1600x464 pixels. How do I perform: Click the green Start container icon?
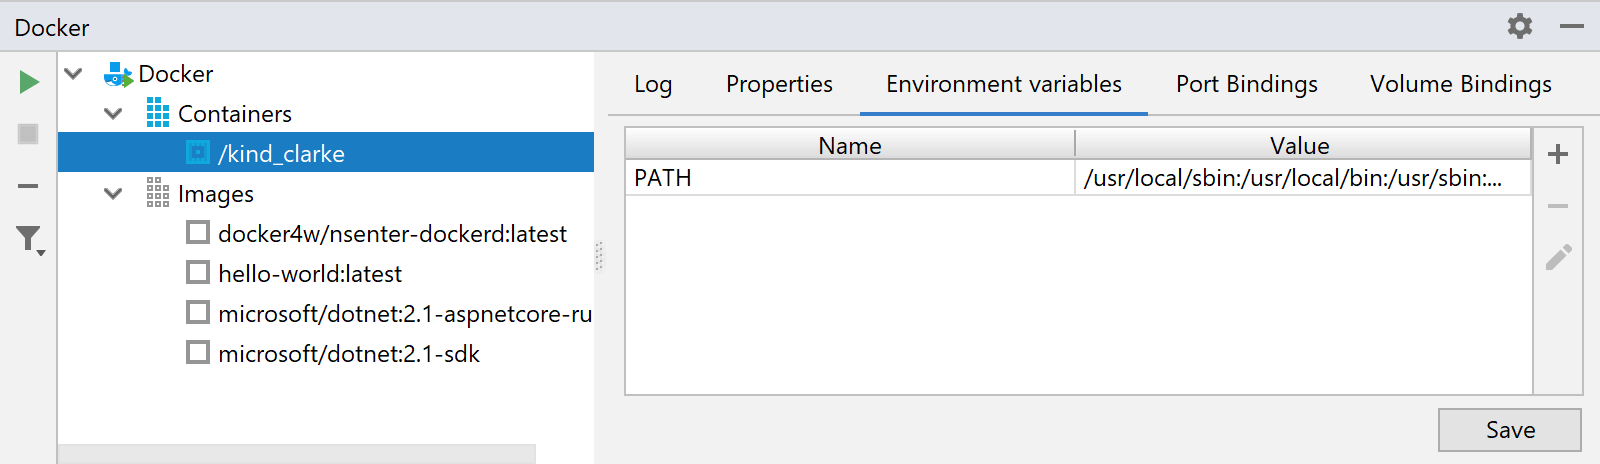coord(29,82)
